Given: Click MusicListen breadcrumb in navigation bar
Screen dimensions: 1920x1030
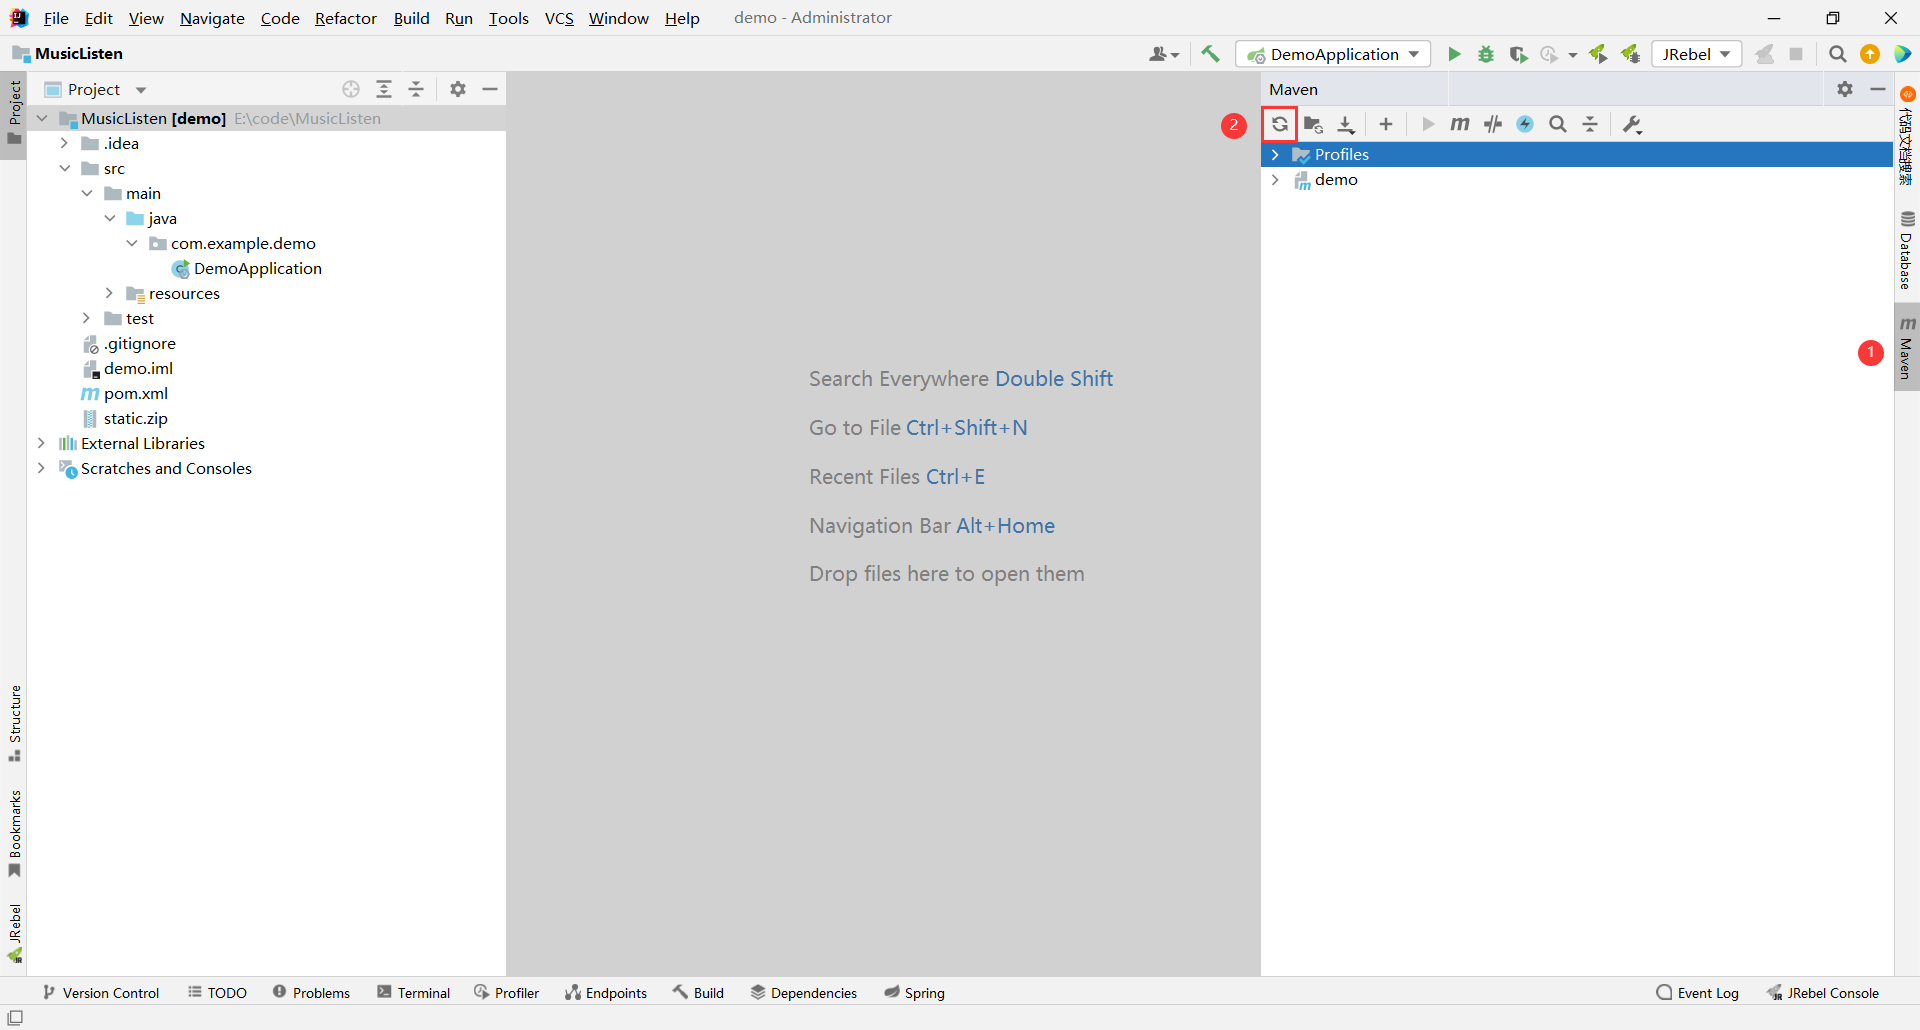Looking at the screenshot, I should (68, 54).
